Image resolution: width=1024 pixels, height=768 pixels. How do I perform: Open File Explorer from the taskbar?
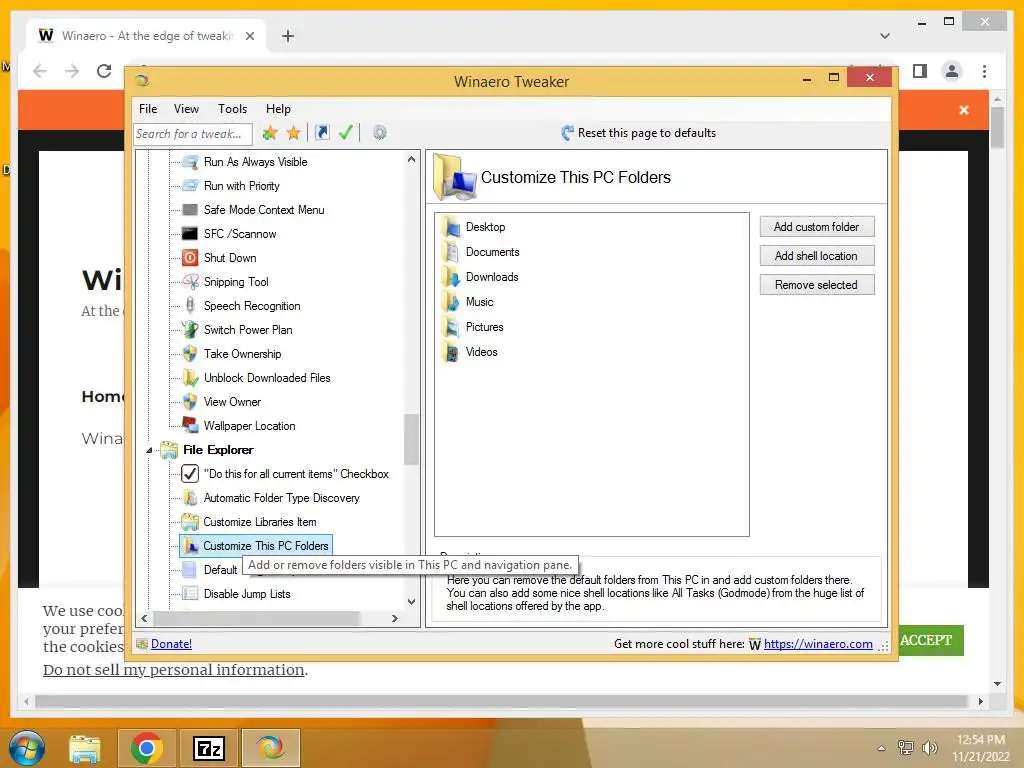coord(85,748)
